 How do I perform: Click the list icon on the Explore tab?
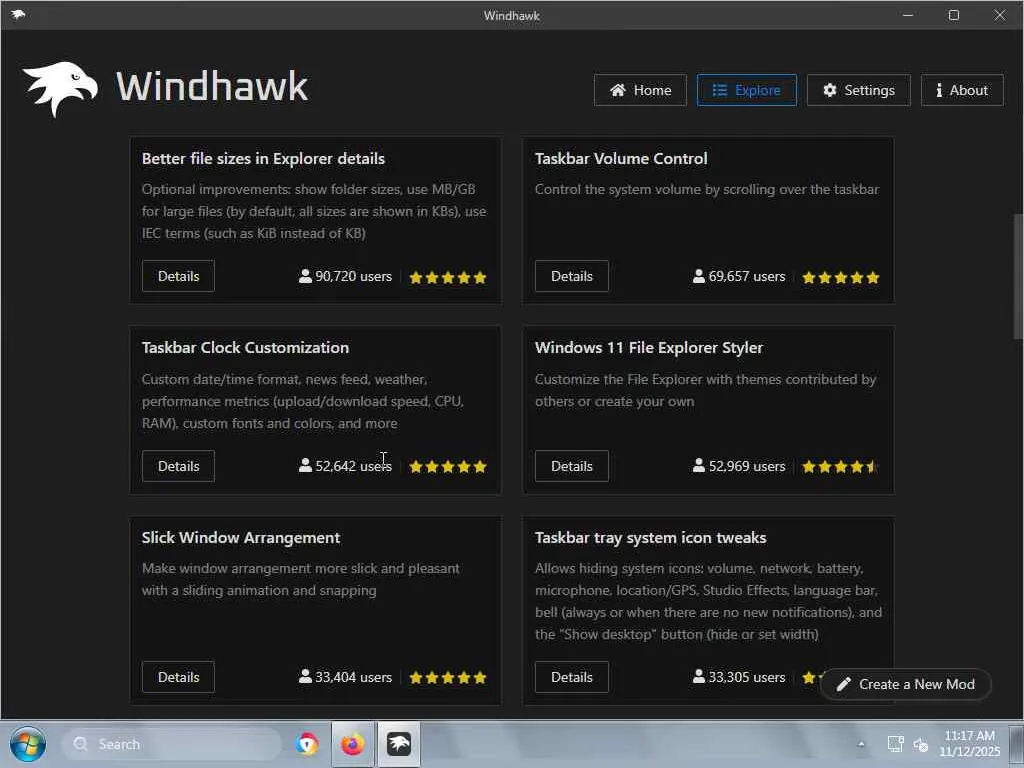(720, 90)
